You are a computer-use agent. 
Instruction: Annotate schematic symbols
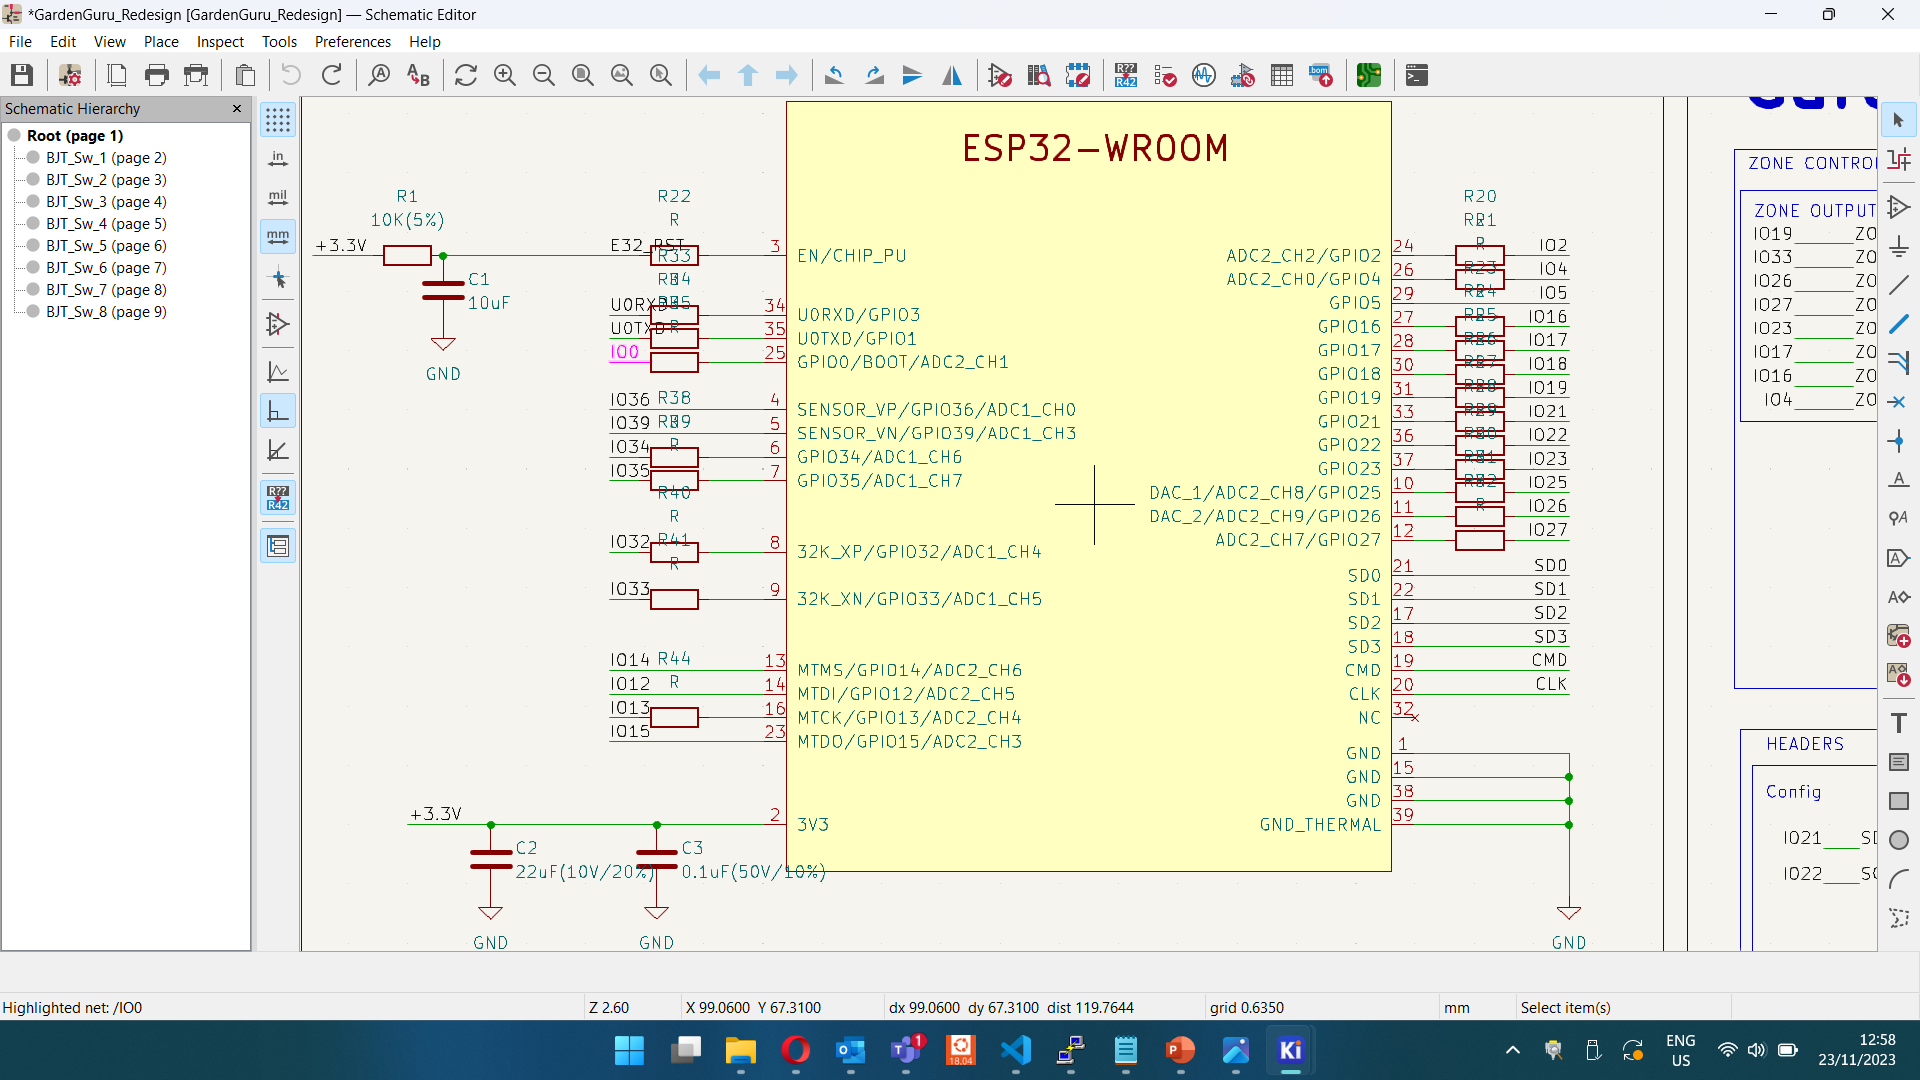pos(1126,75)
